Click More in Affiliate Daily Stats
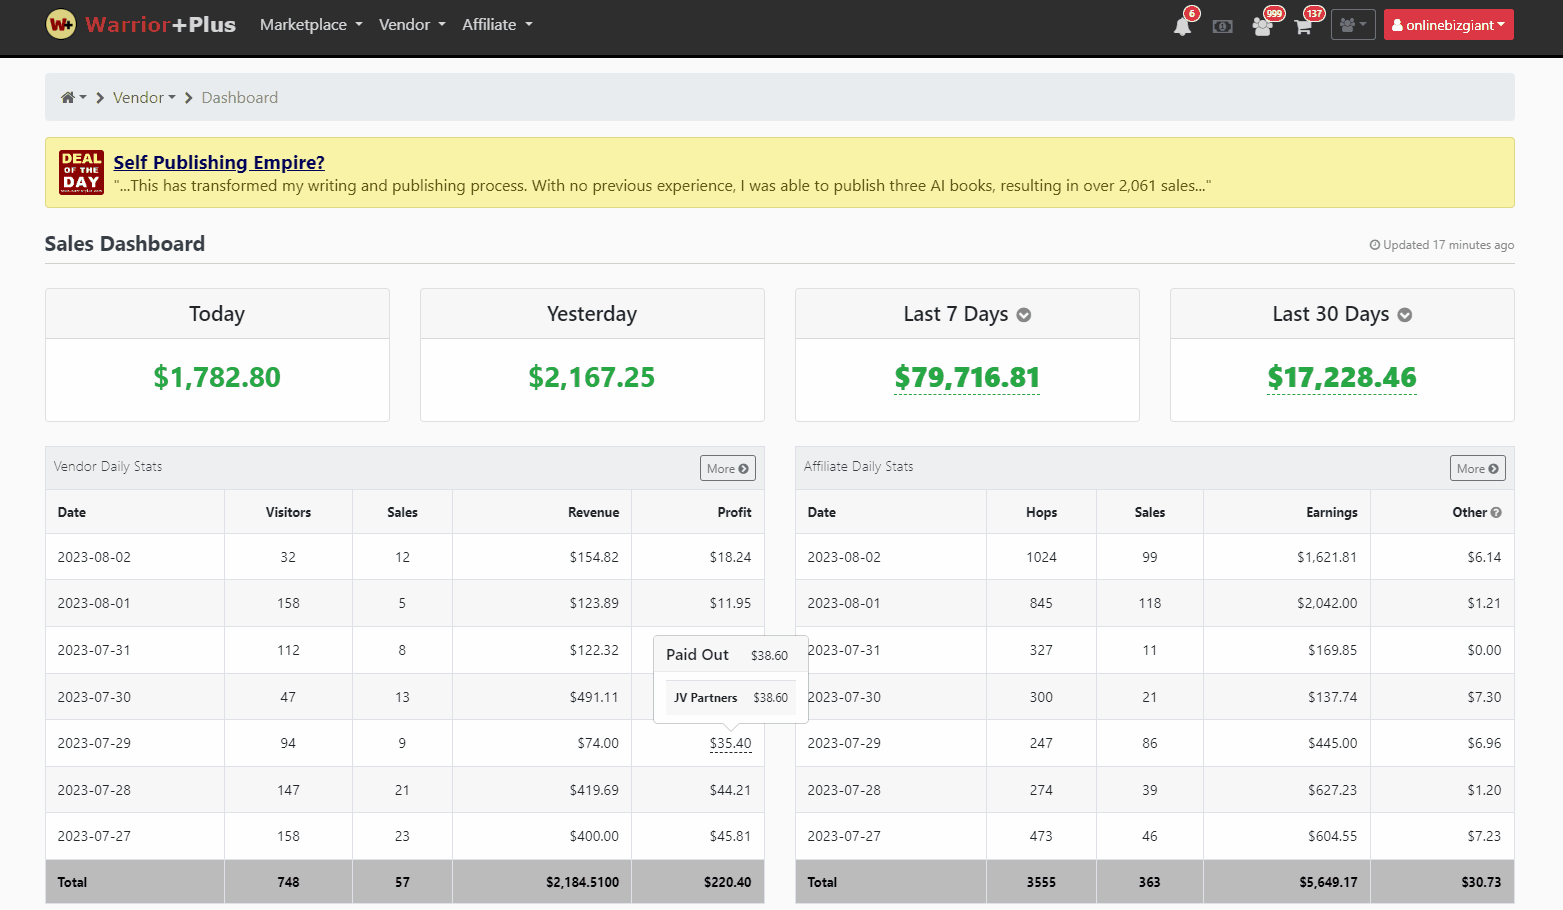The width and height of the screenshot is (1563, 910). click(1477, 468)
